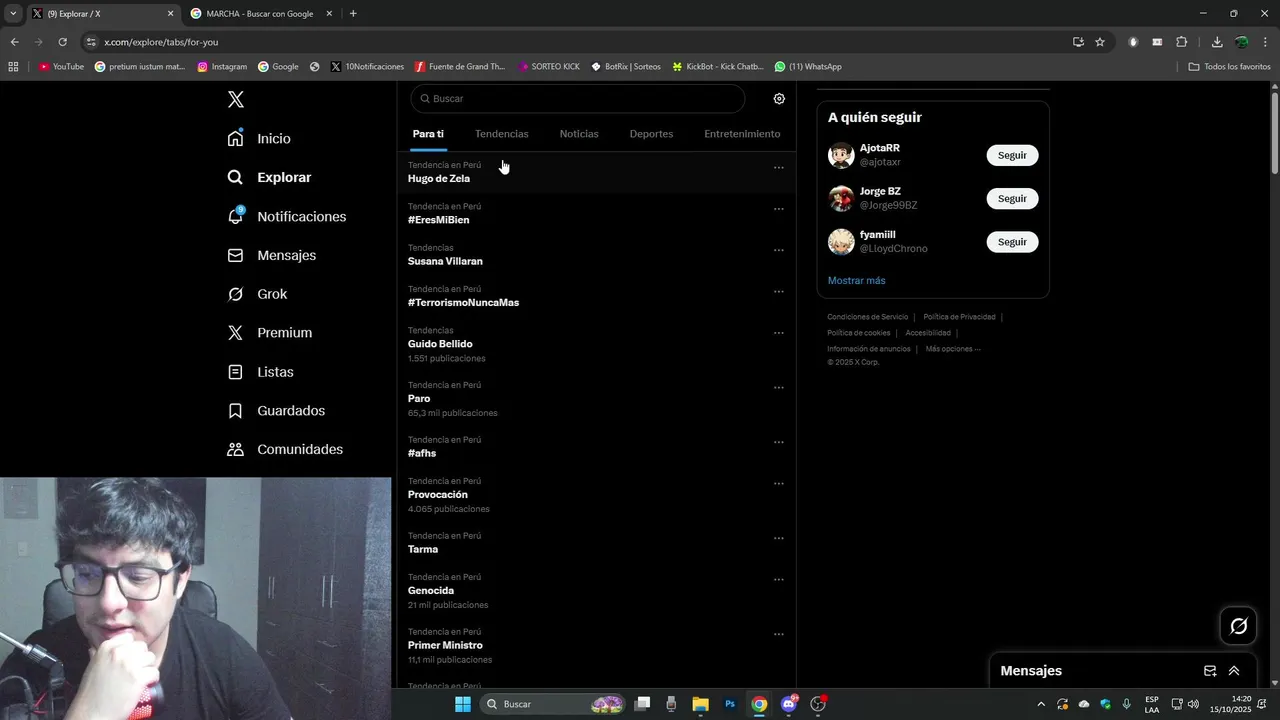The width and height of the screenshot is (1280, 720).
Task: Focus the Buscar search field on X
Action: (x=577, y=99)
